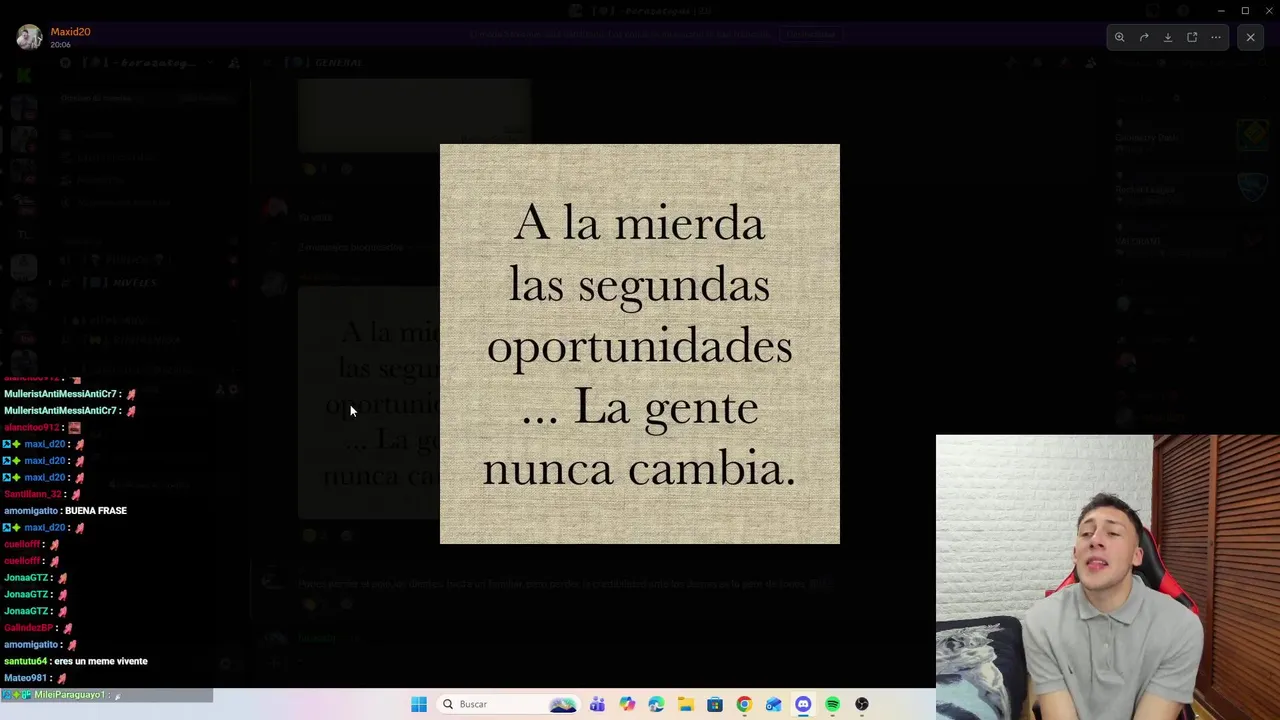Image resolution: width=1280 pixels, height=720 pixels.
Task: Open the three-dot more options menu
Action: [1216, 37]
